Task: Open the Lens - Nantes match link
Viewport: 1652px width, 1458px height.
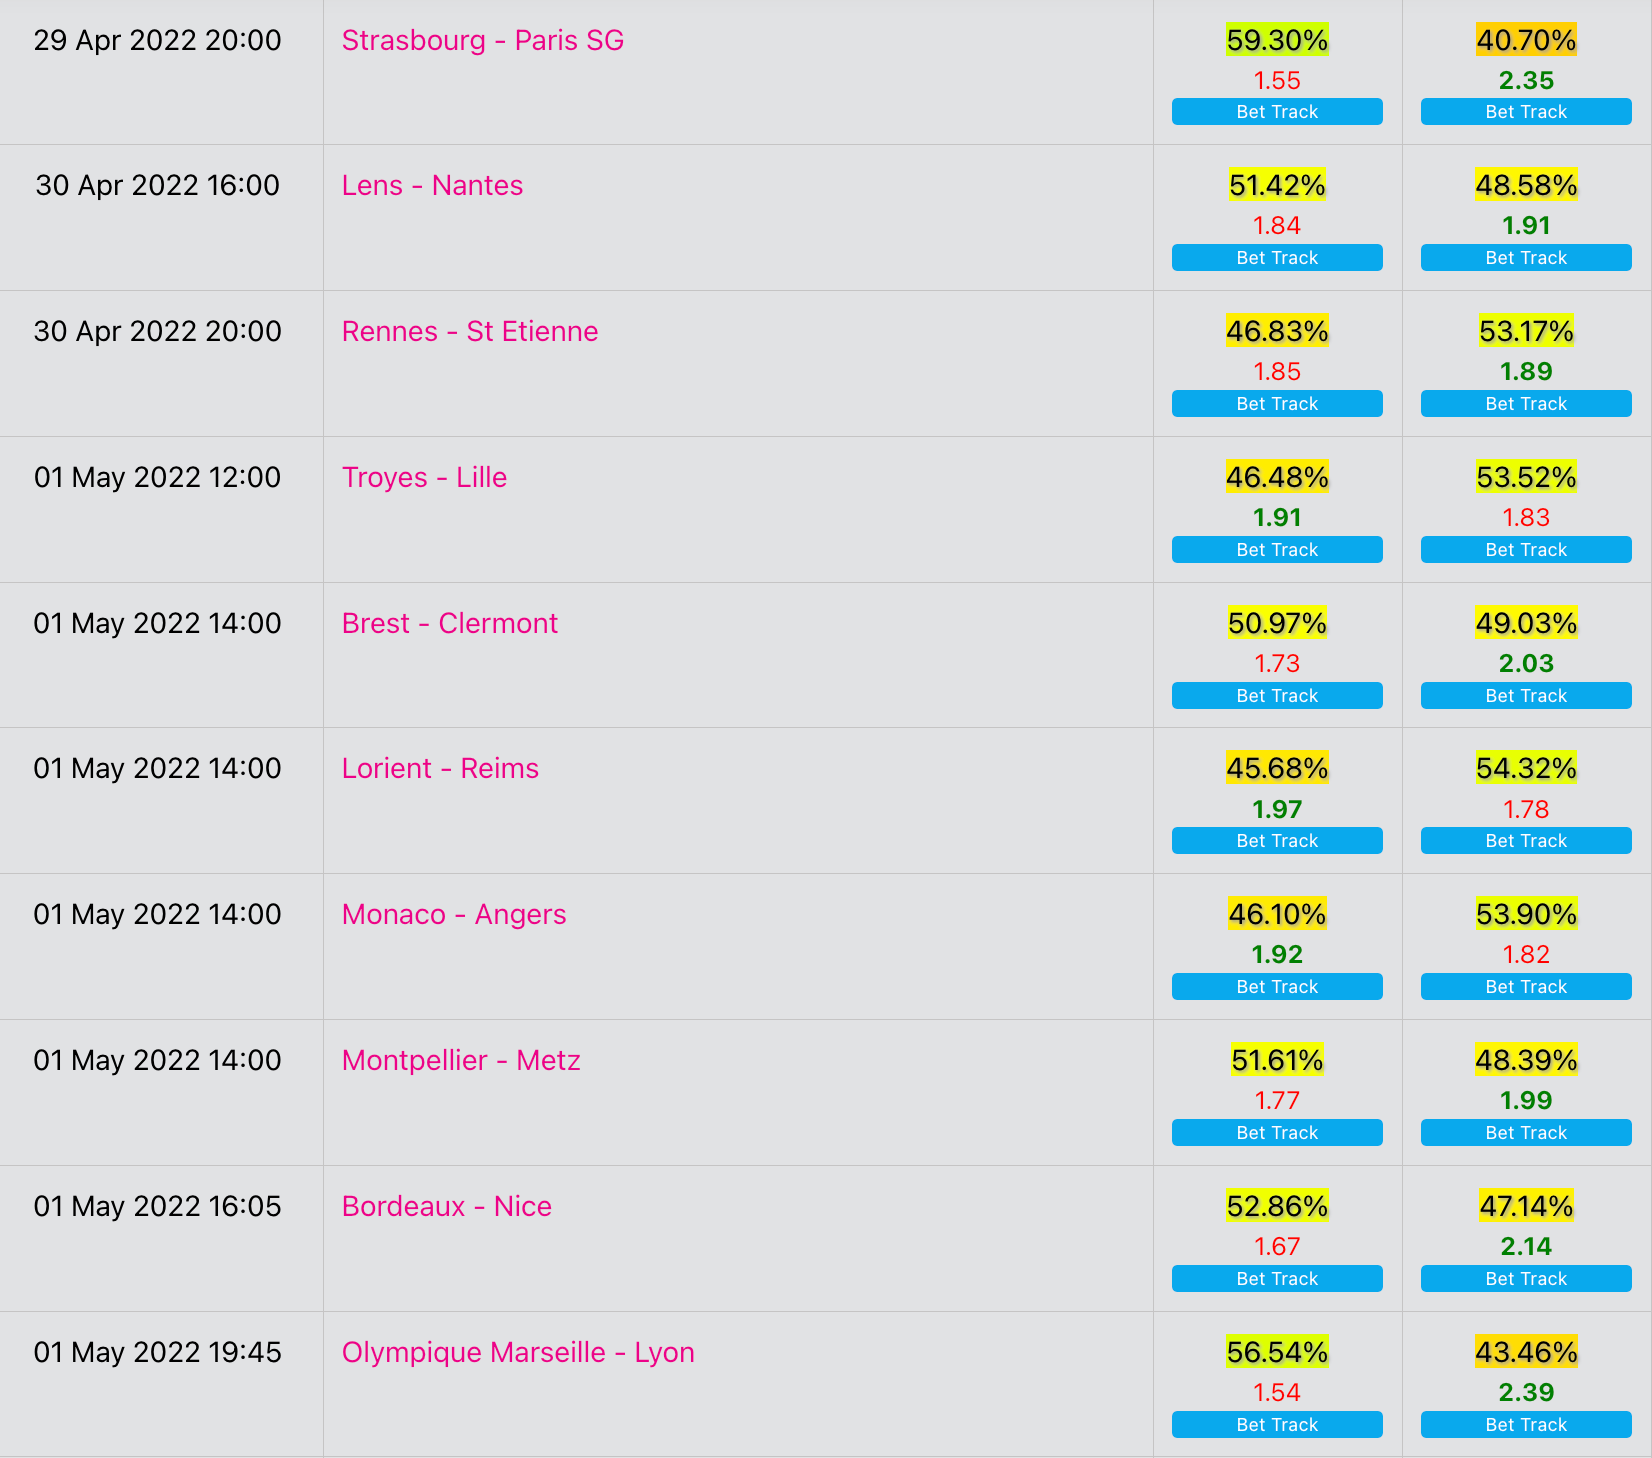Action: point(432,185)
